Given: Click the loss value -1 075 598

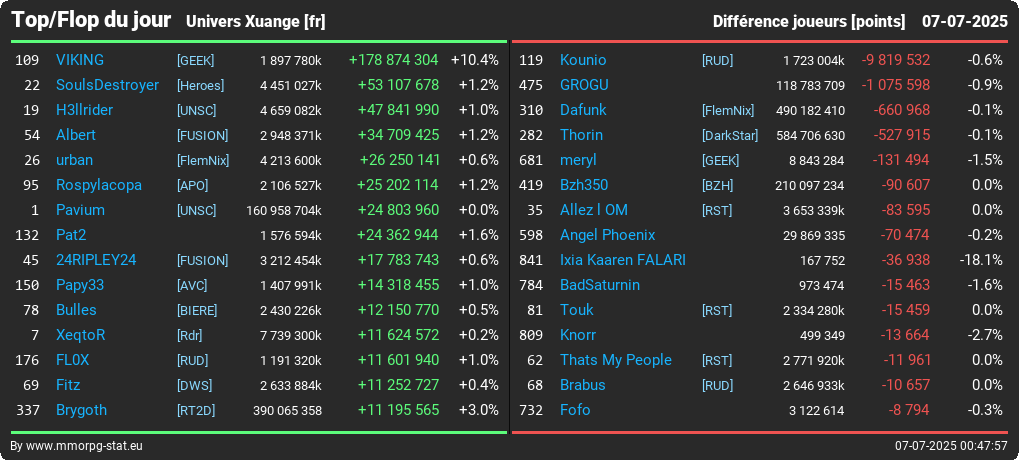Looking at the screenshot, I should (896, 85).
